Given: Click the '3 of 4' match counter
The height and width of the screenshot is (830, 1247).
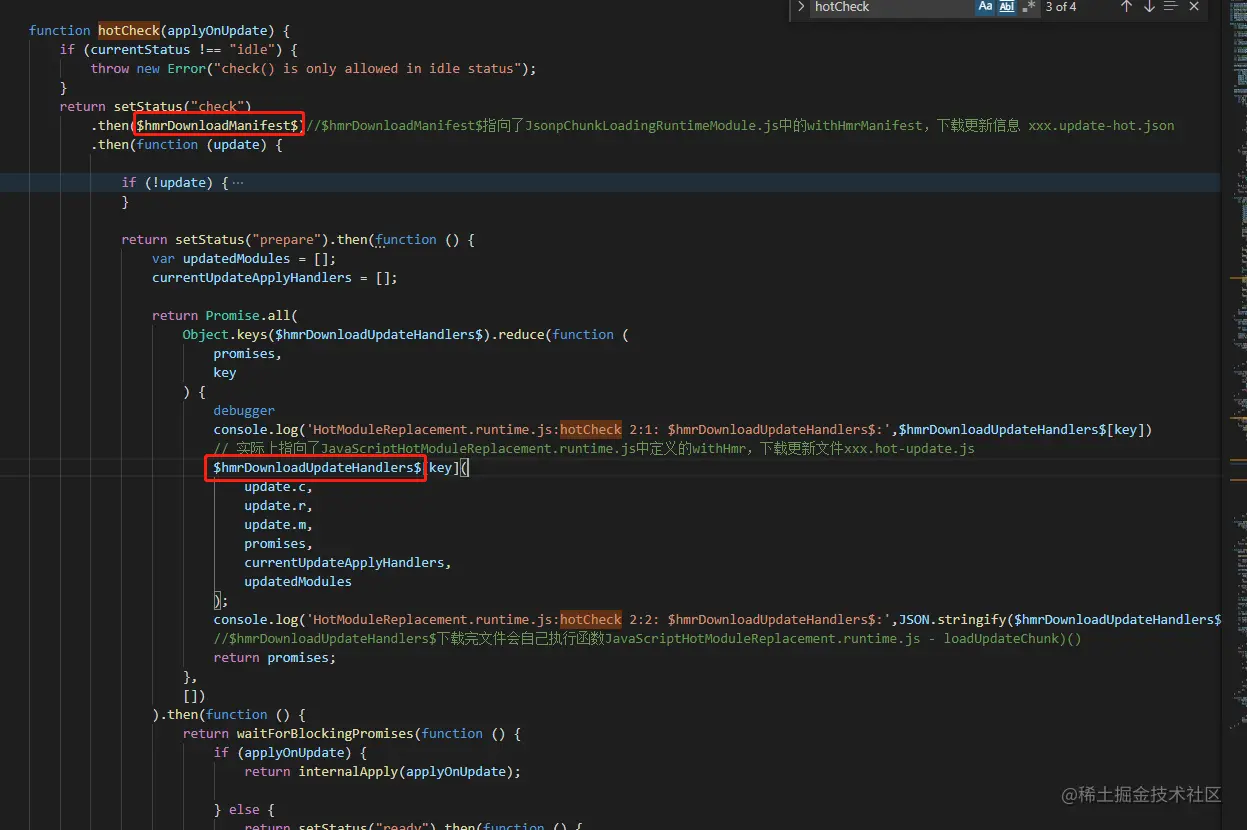Looking at the screenshot, I should click(1061, 7).
